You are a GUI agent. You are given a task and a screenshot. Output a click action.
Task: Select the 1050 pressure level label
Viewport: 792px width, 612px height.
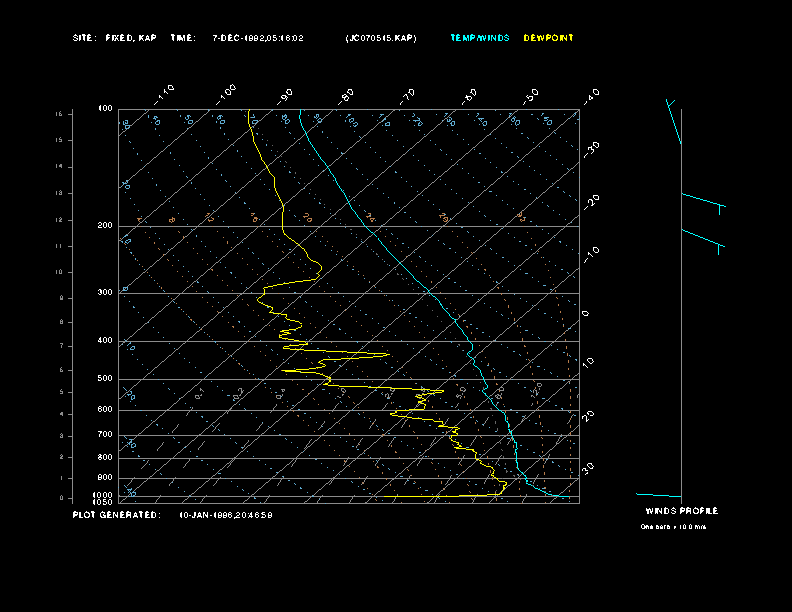(x=103, y=502)
